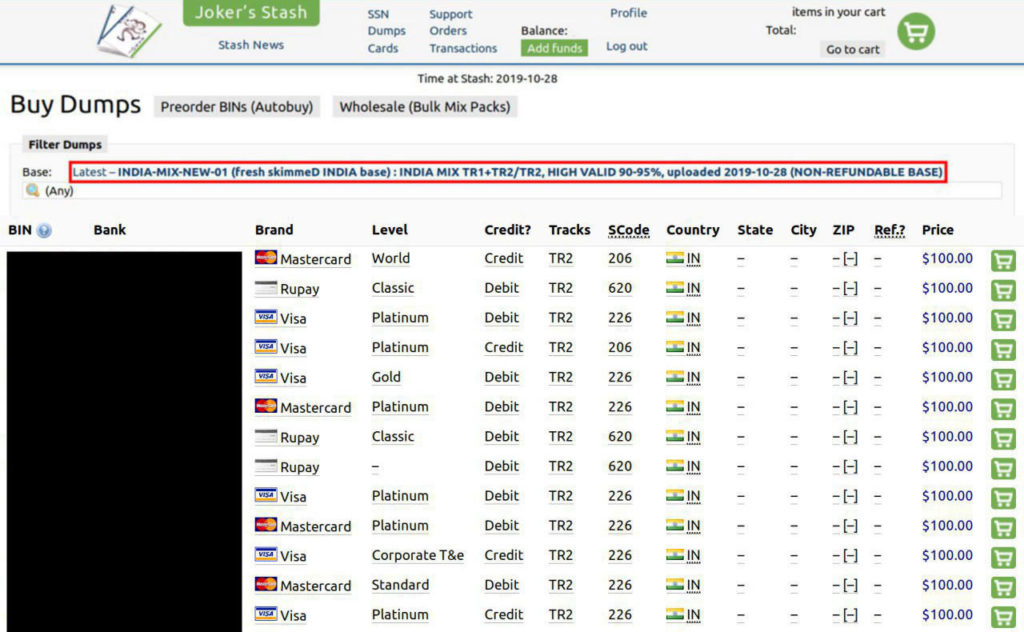Add the Mastercard Standard dump to cart
Screen dimensions: 1024x632
pos(1002,586)
